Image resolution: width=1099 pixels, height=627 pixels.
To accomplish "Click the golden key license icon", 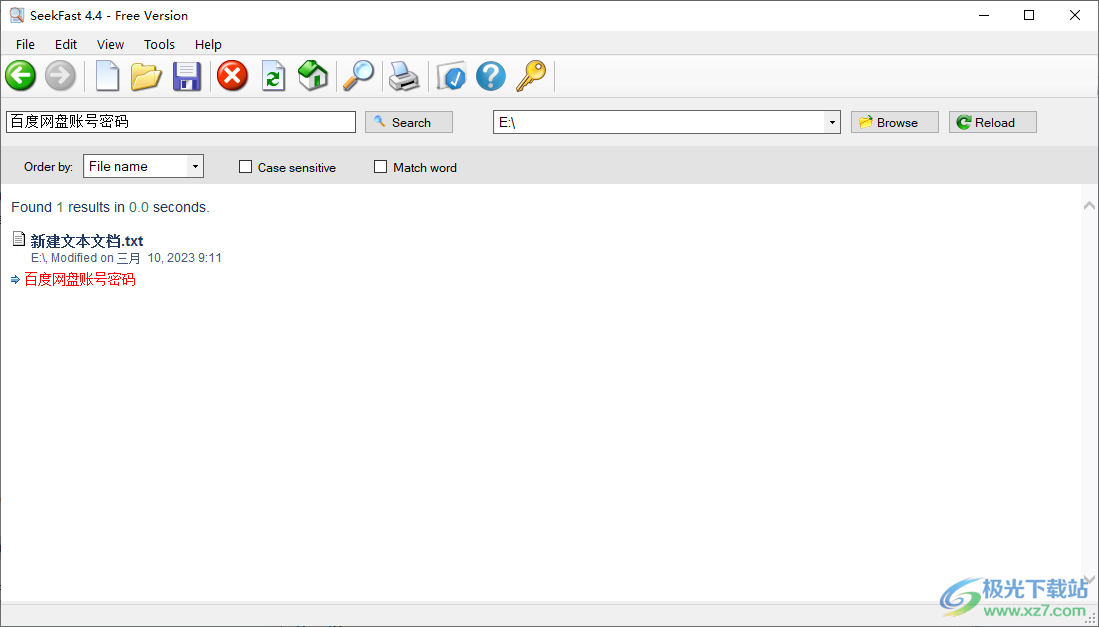I will click(531, 76).
